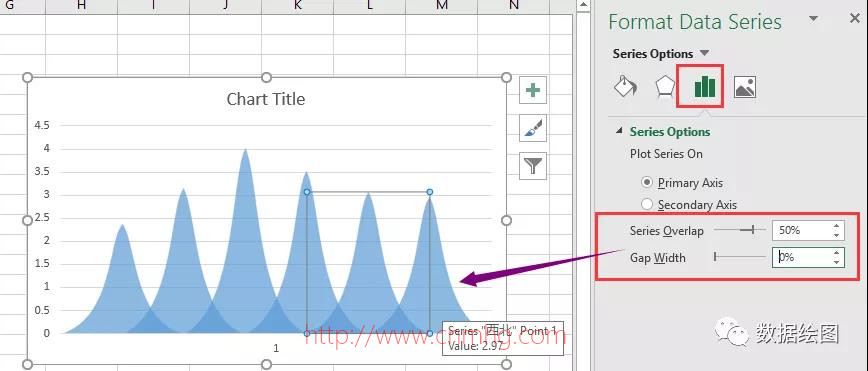Image resolution: width=868 pixels, height=371 pixels.
Task: Collapse the Series Options section triangle
Action: pos(619,132)
